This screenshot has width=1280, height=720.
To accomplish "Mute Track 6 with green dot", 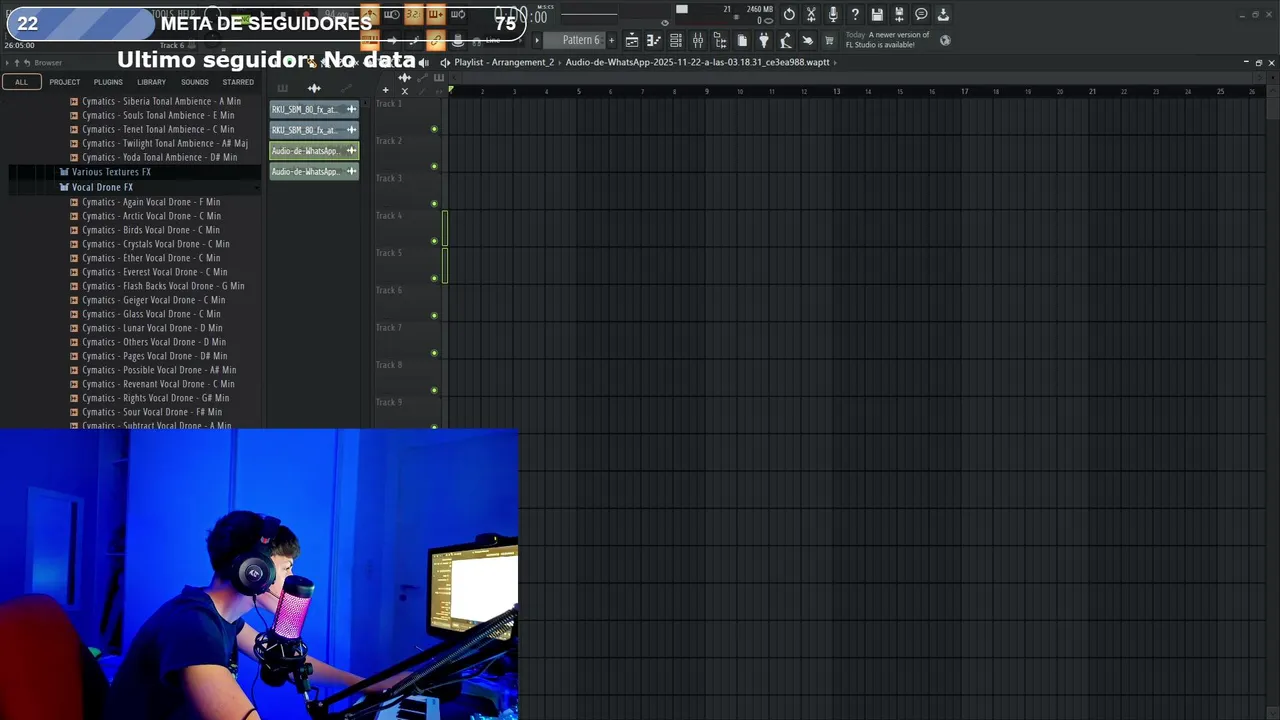I will (434, 315).
